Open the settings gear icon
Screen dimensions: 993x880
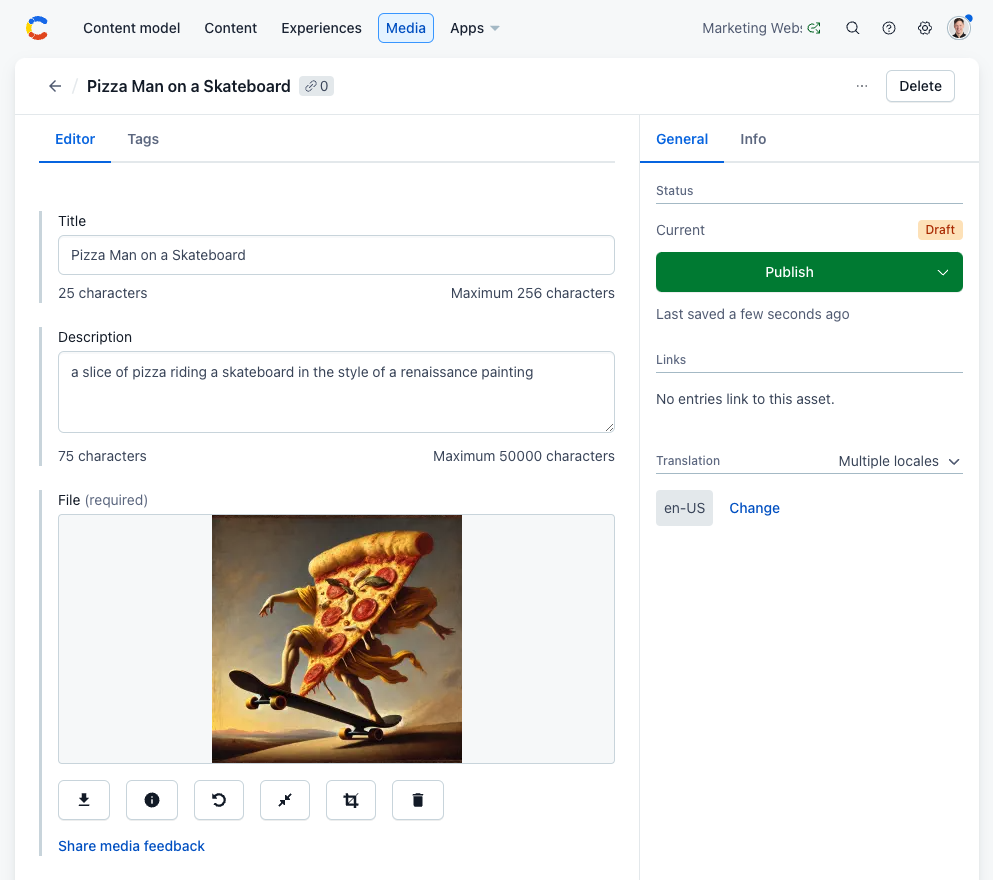click(x=925, y=28)
